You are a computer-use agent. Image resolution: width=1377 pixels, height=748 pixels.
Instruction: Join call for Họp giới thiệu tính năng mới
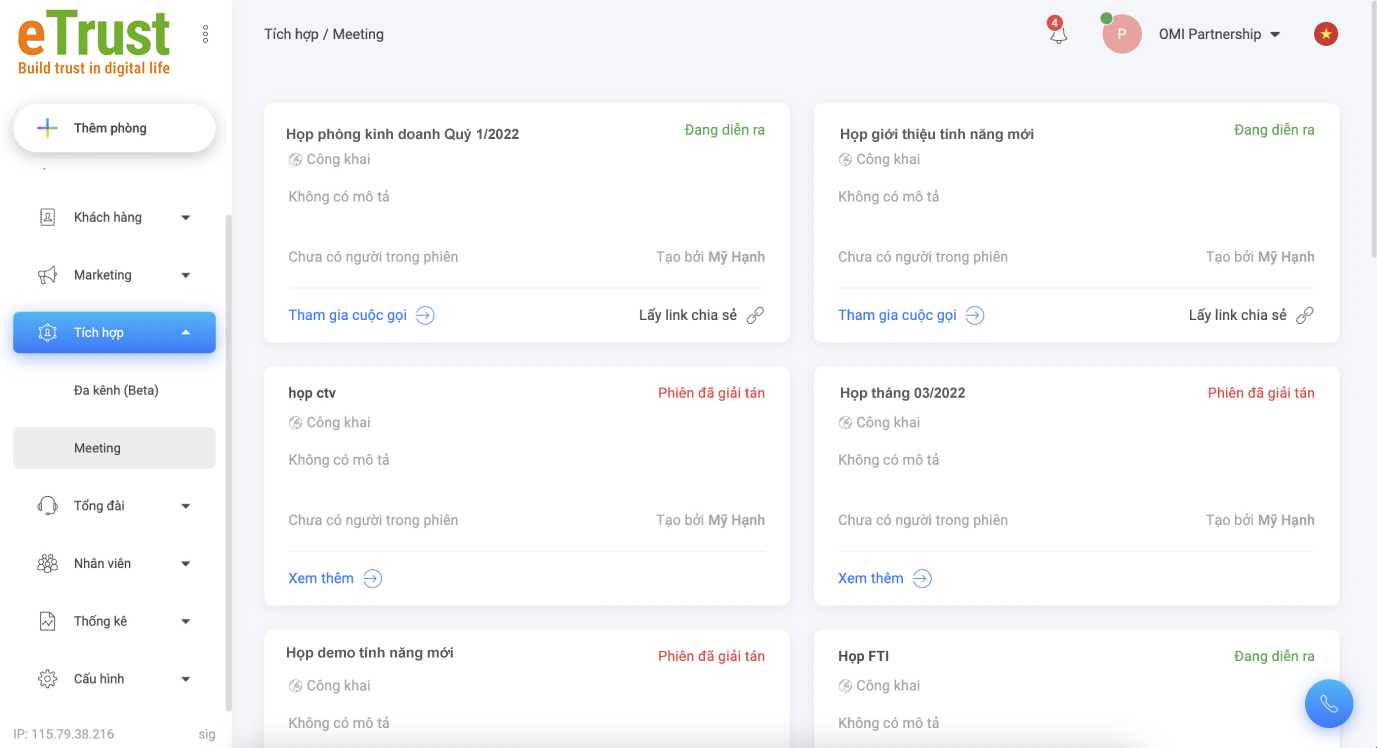(x=897, y=315)
